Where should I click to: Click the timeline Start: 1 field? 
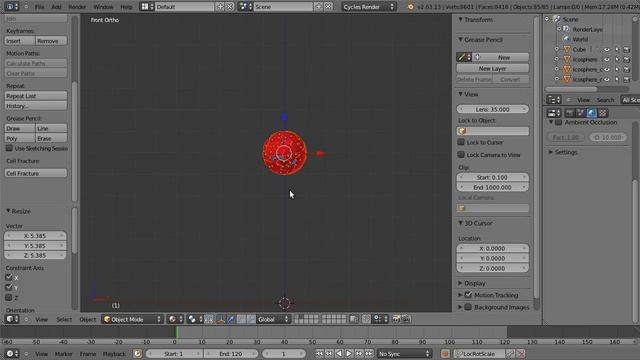click(174, 354)
